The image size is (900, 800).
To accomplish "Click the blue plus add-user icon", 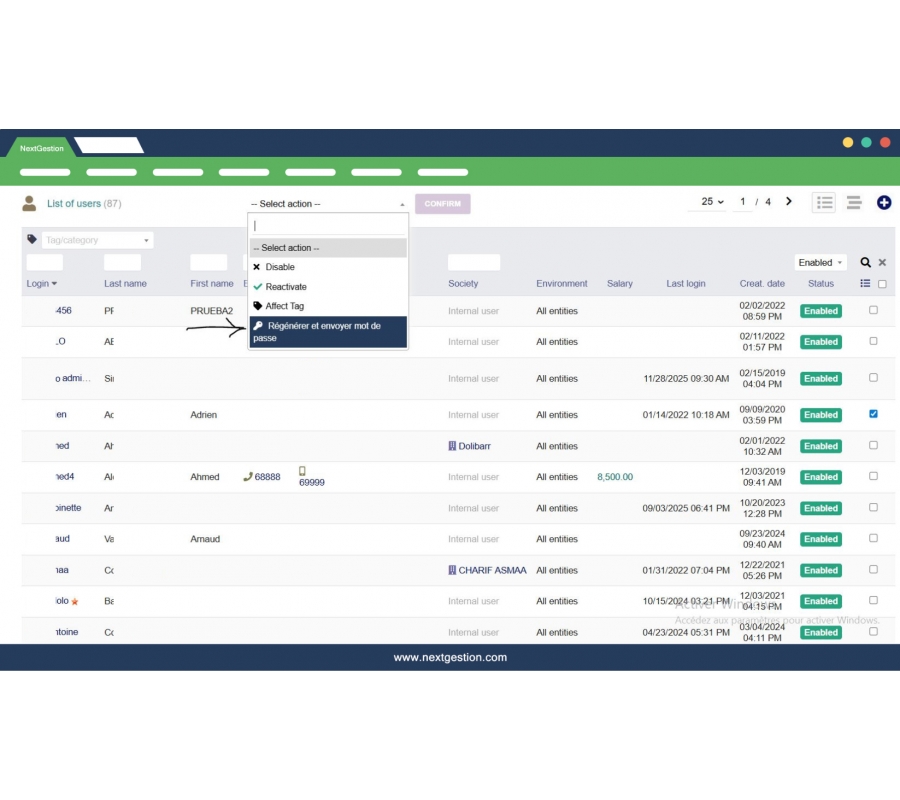I will (x=884, y=203).
